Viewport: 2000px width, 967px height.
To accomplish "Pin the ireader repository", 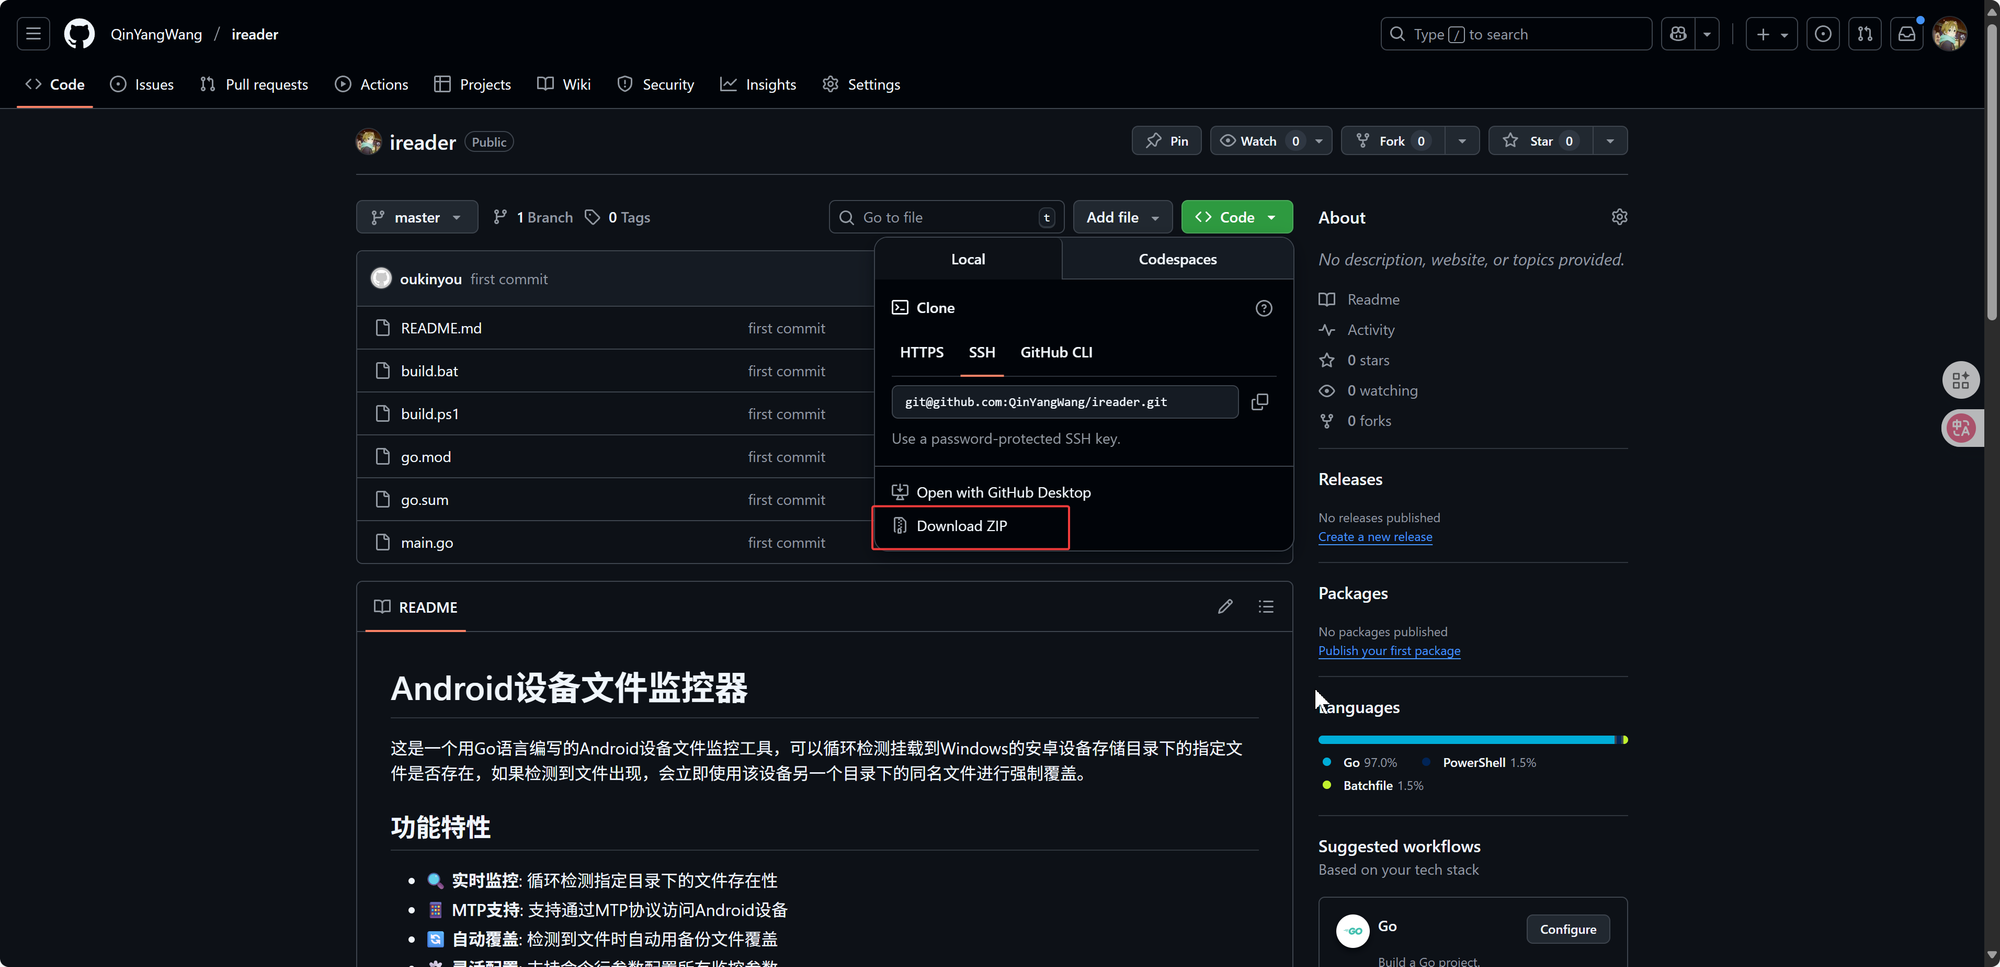I will point(1167,141).
